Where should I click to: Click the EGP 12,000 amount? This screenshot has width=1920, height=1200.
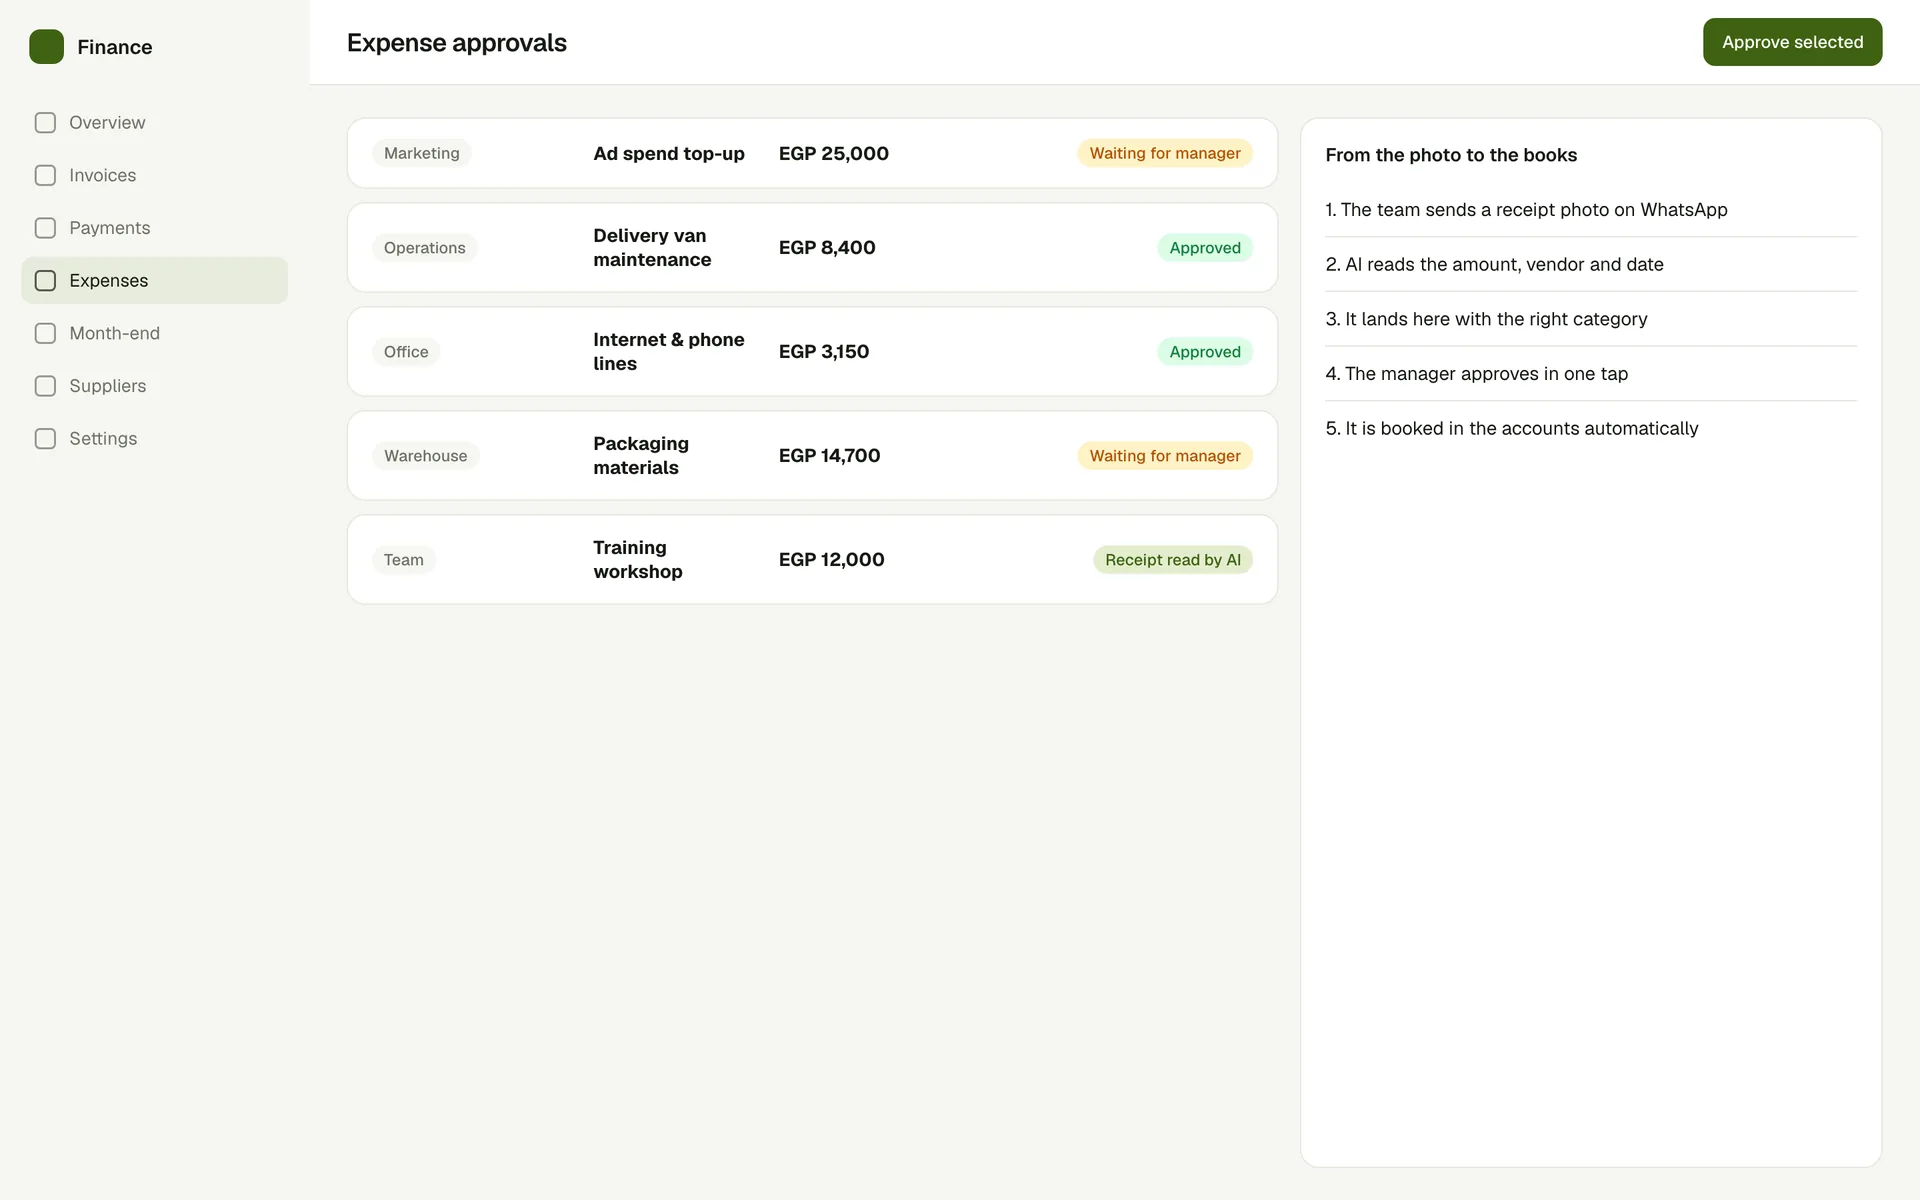(832, 560)
